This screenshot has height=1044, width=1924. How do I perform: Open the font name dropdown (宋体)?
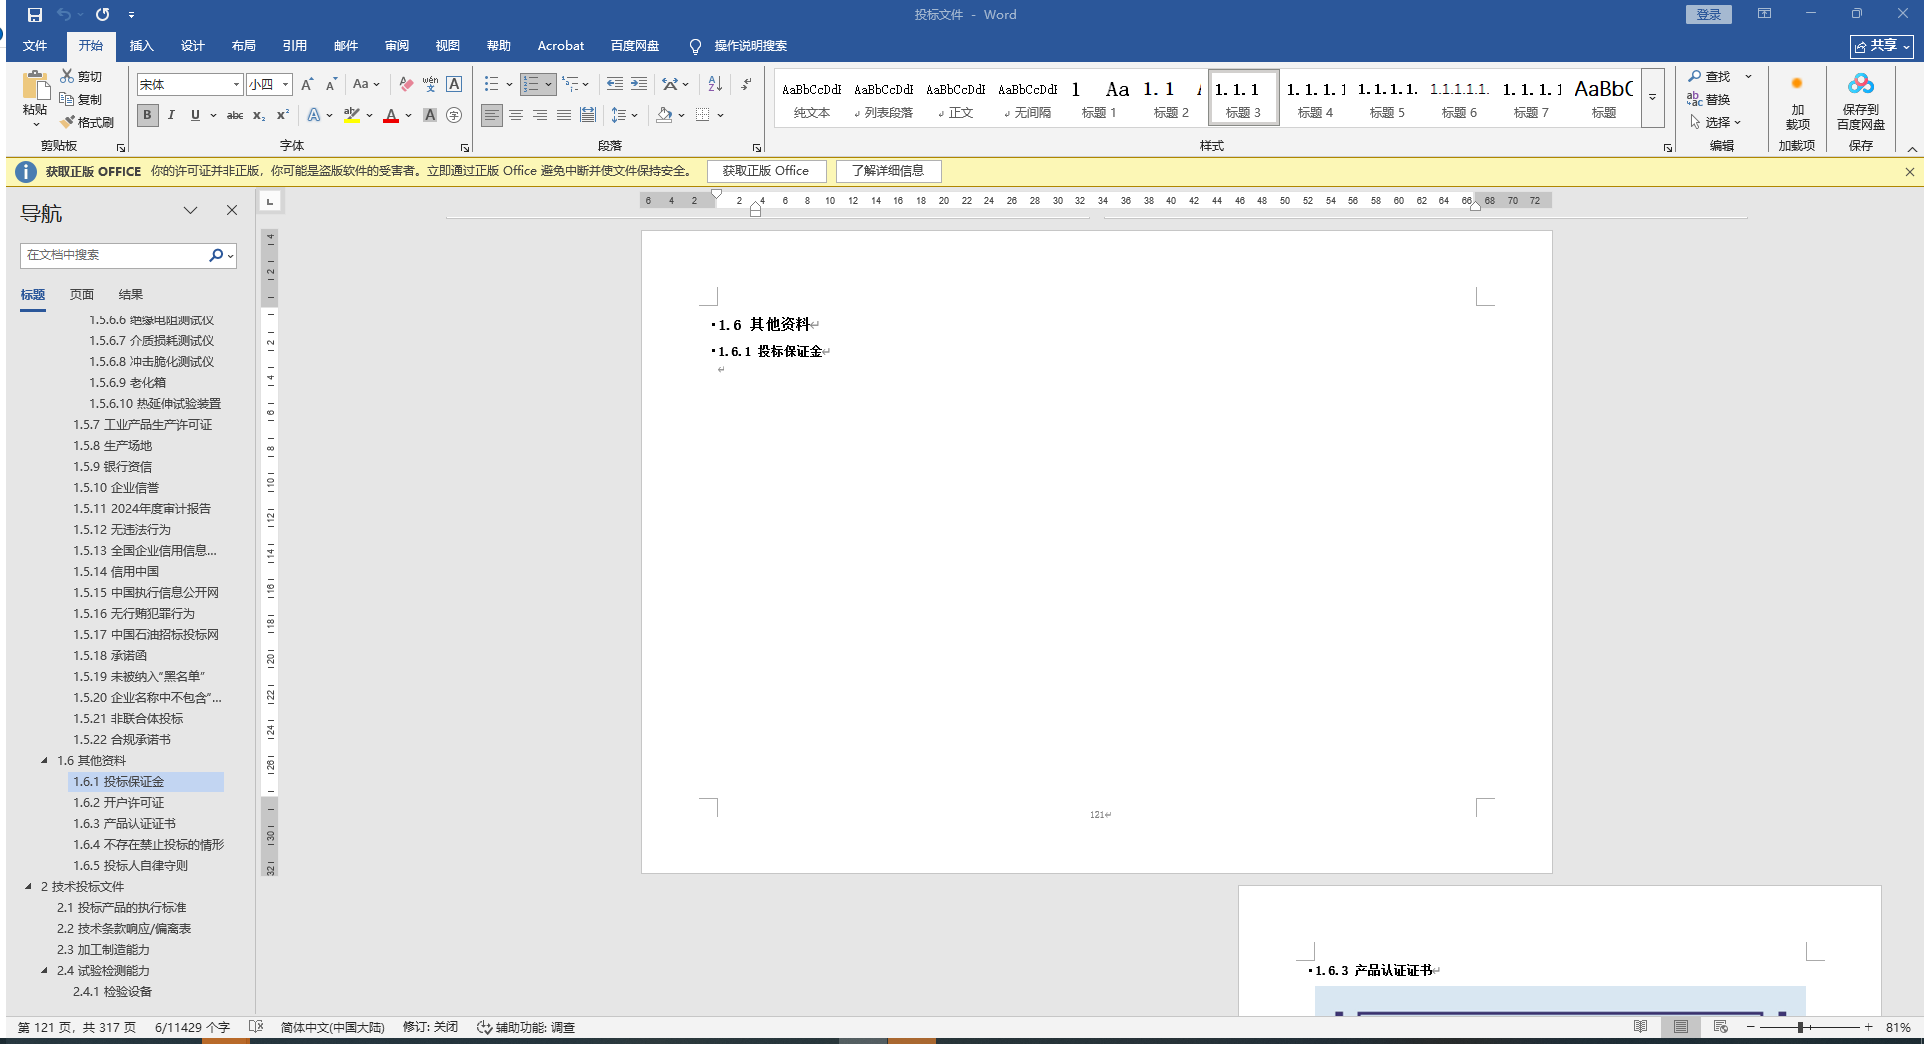236,85
